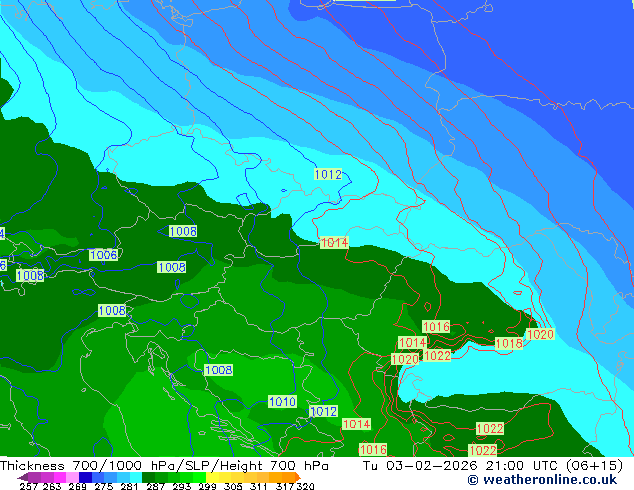Click the 1006 isobar label

coord(104,255)
